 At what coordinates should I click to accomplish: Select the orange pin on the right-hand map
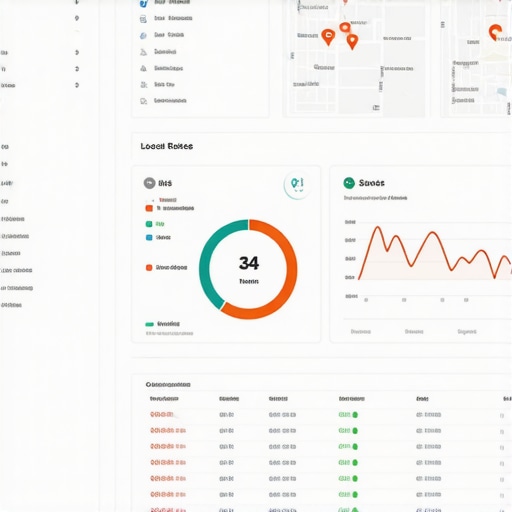495,33
